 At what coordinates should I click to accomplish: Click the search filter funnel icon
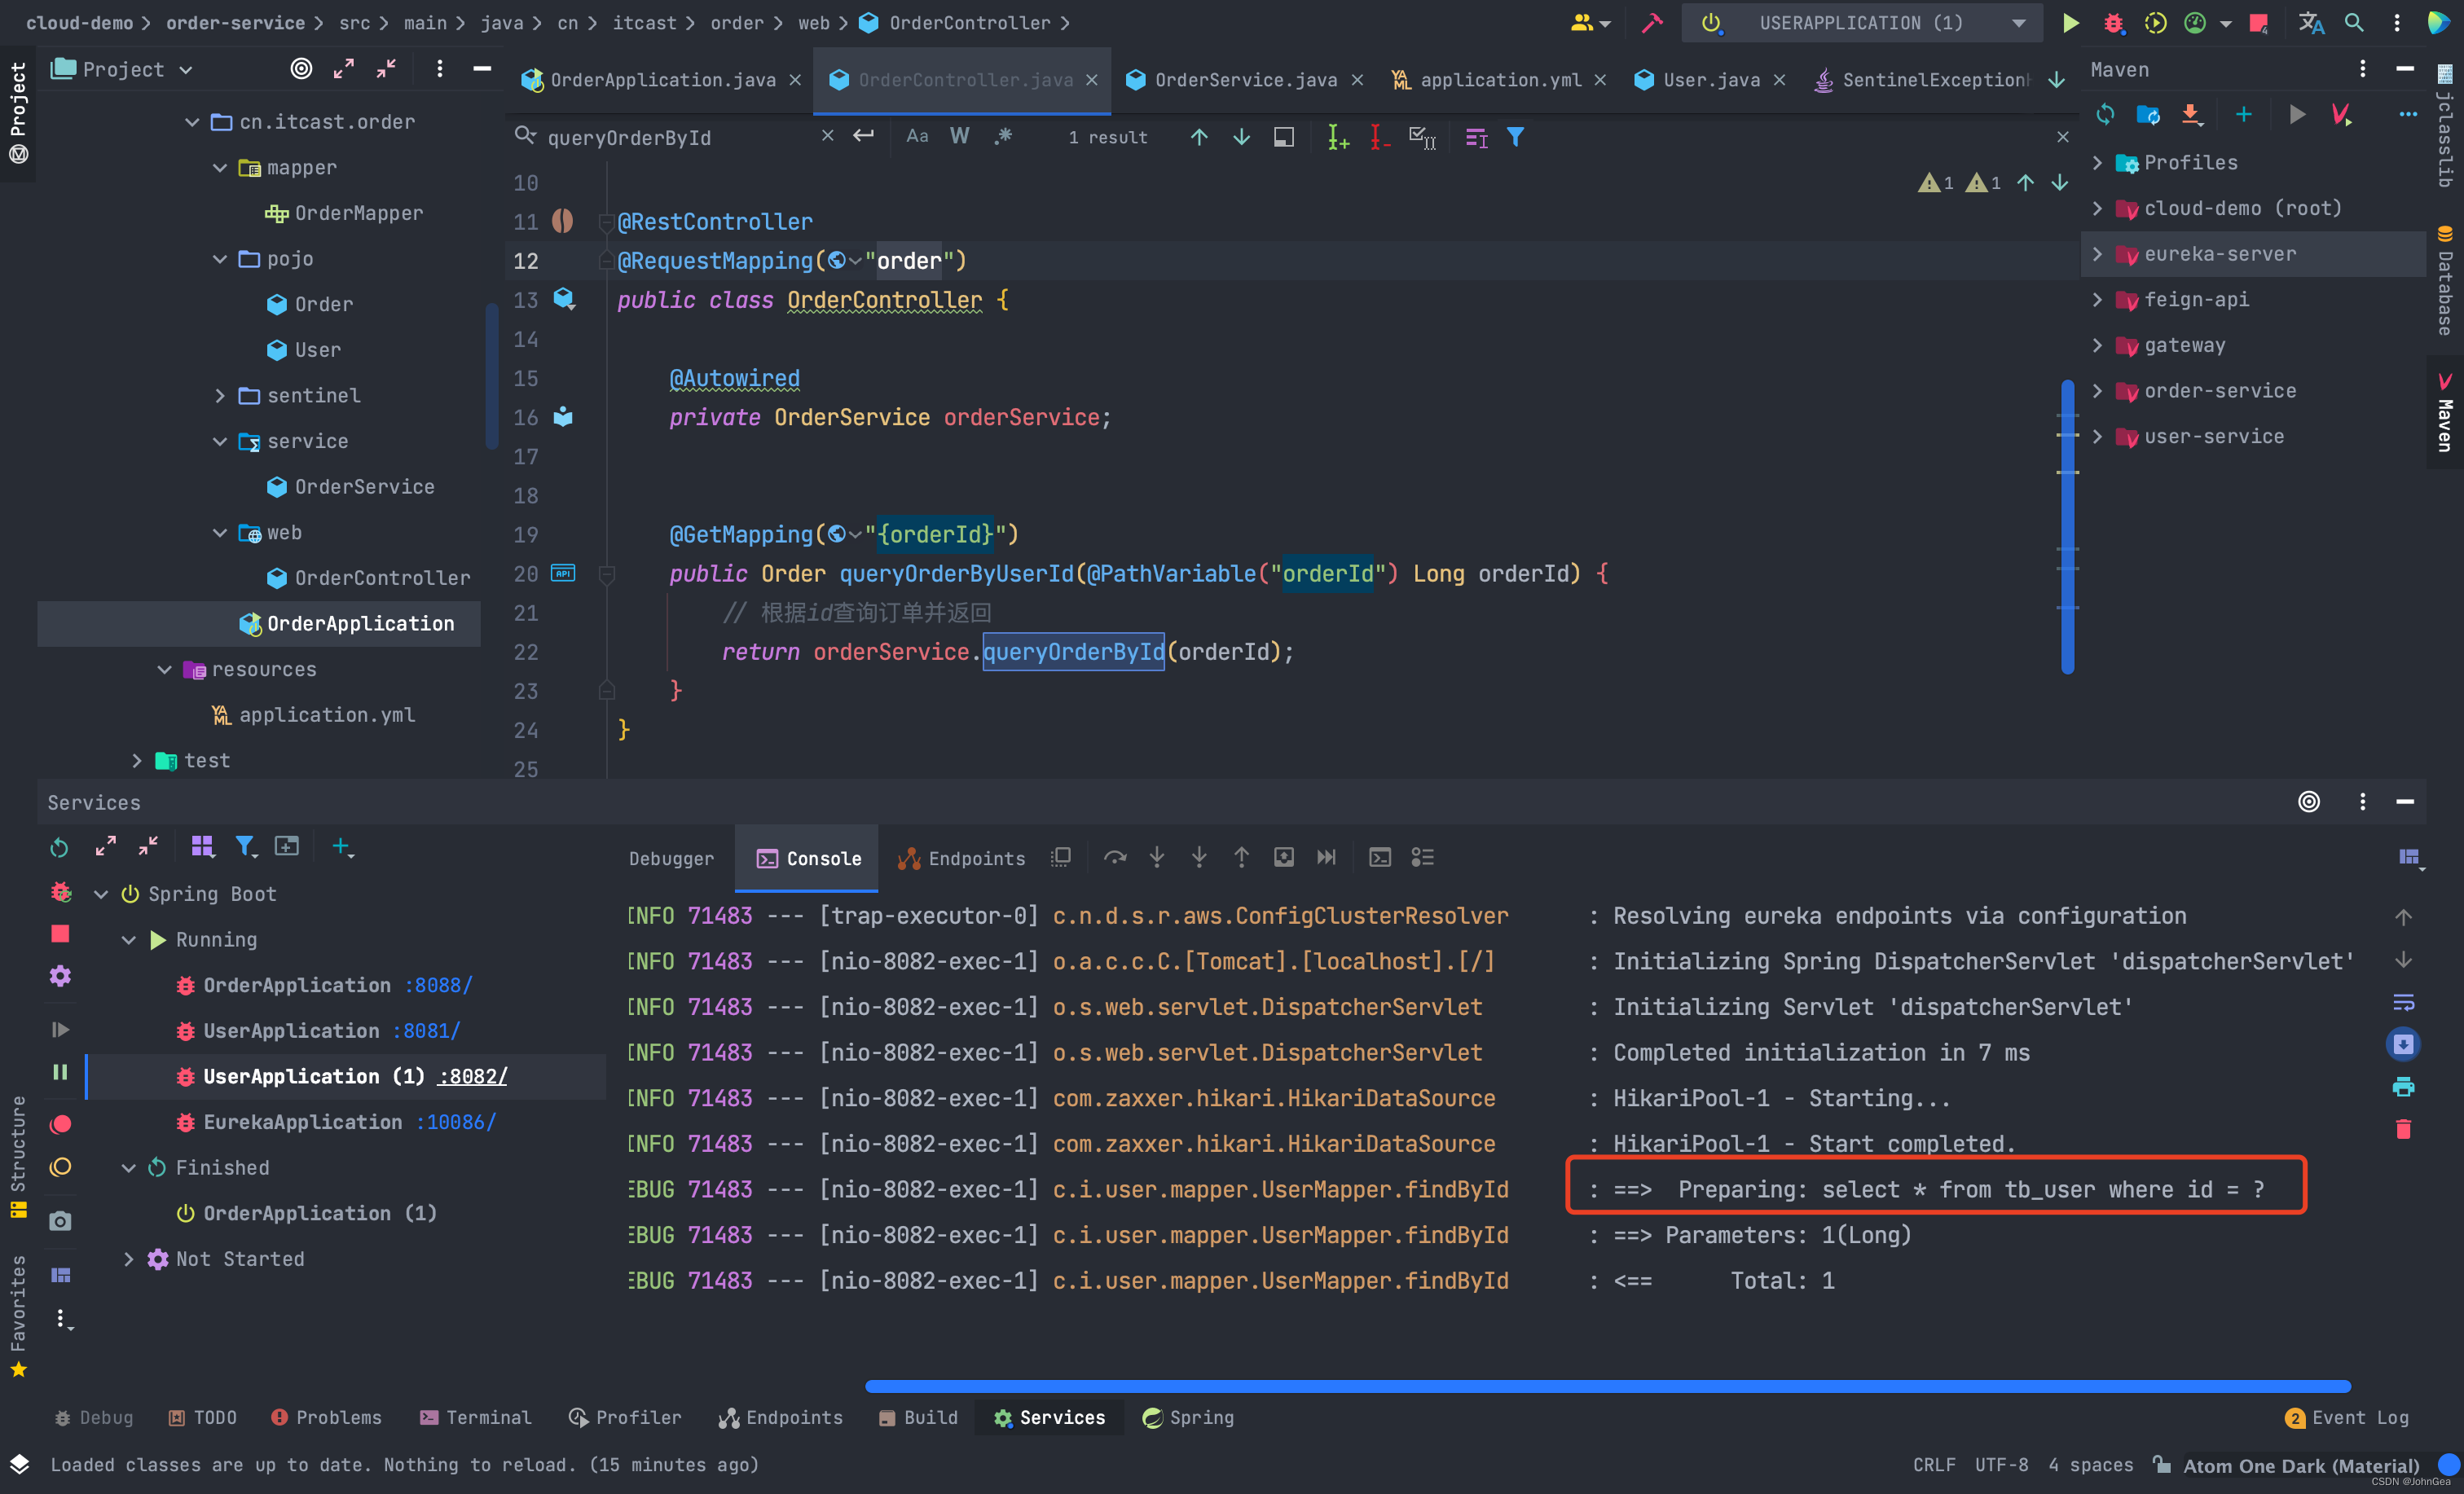(x=1516, y=137)
